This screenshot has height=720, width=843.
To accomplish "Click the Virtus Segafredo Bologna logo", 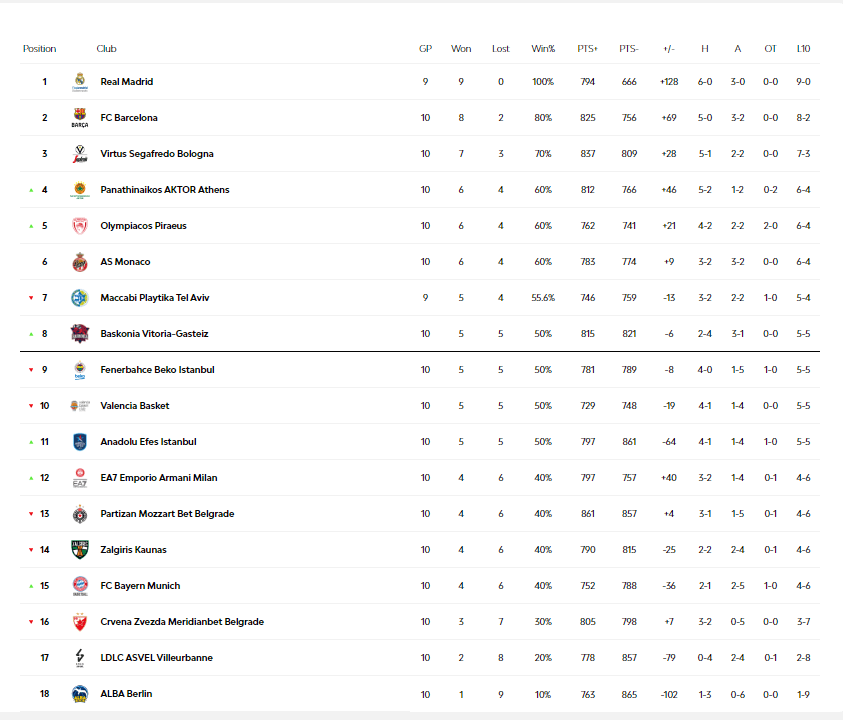I will pos(80,154).
